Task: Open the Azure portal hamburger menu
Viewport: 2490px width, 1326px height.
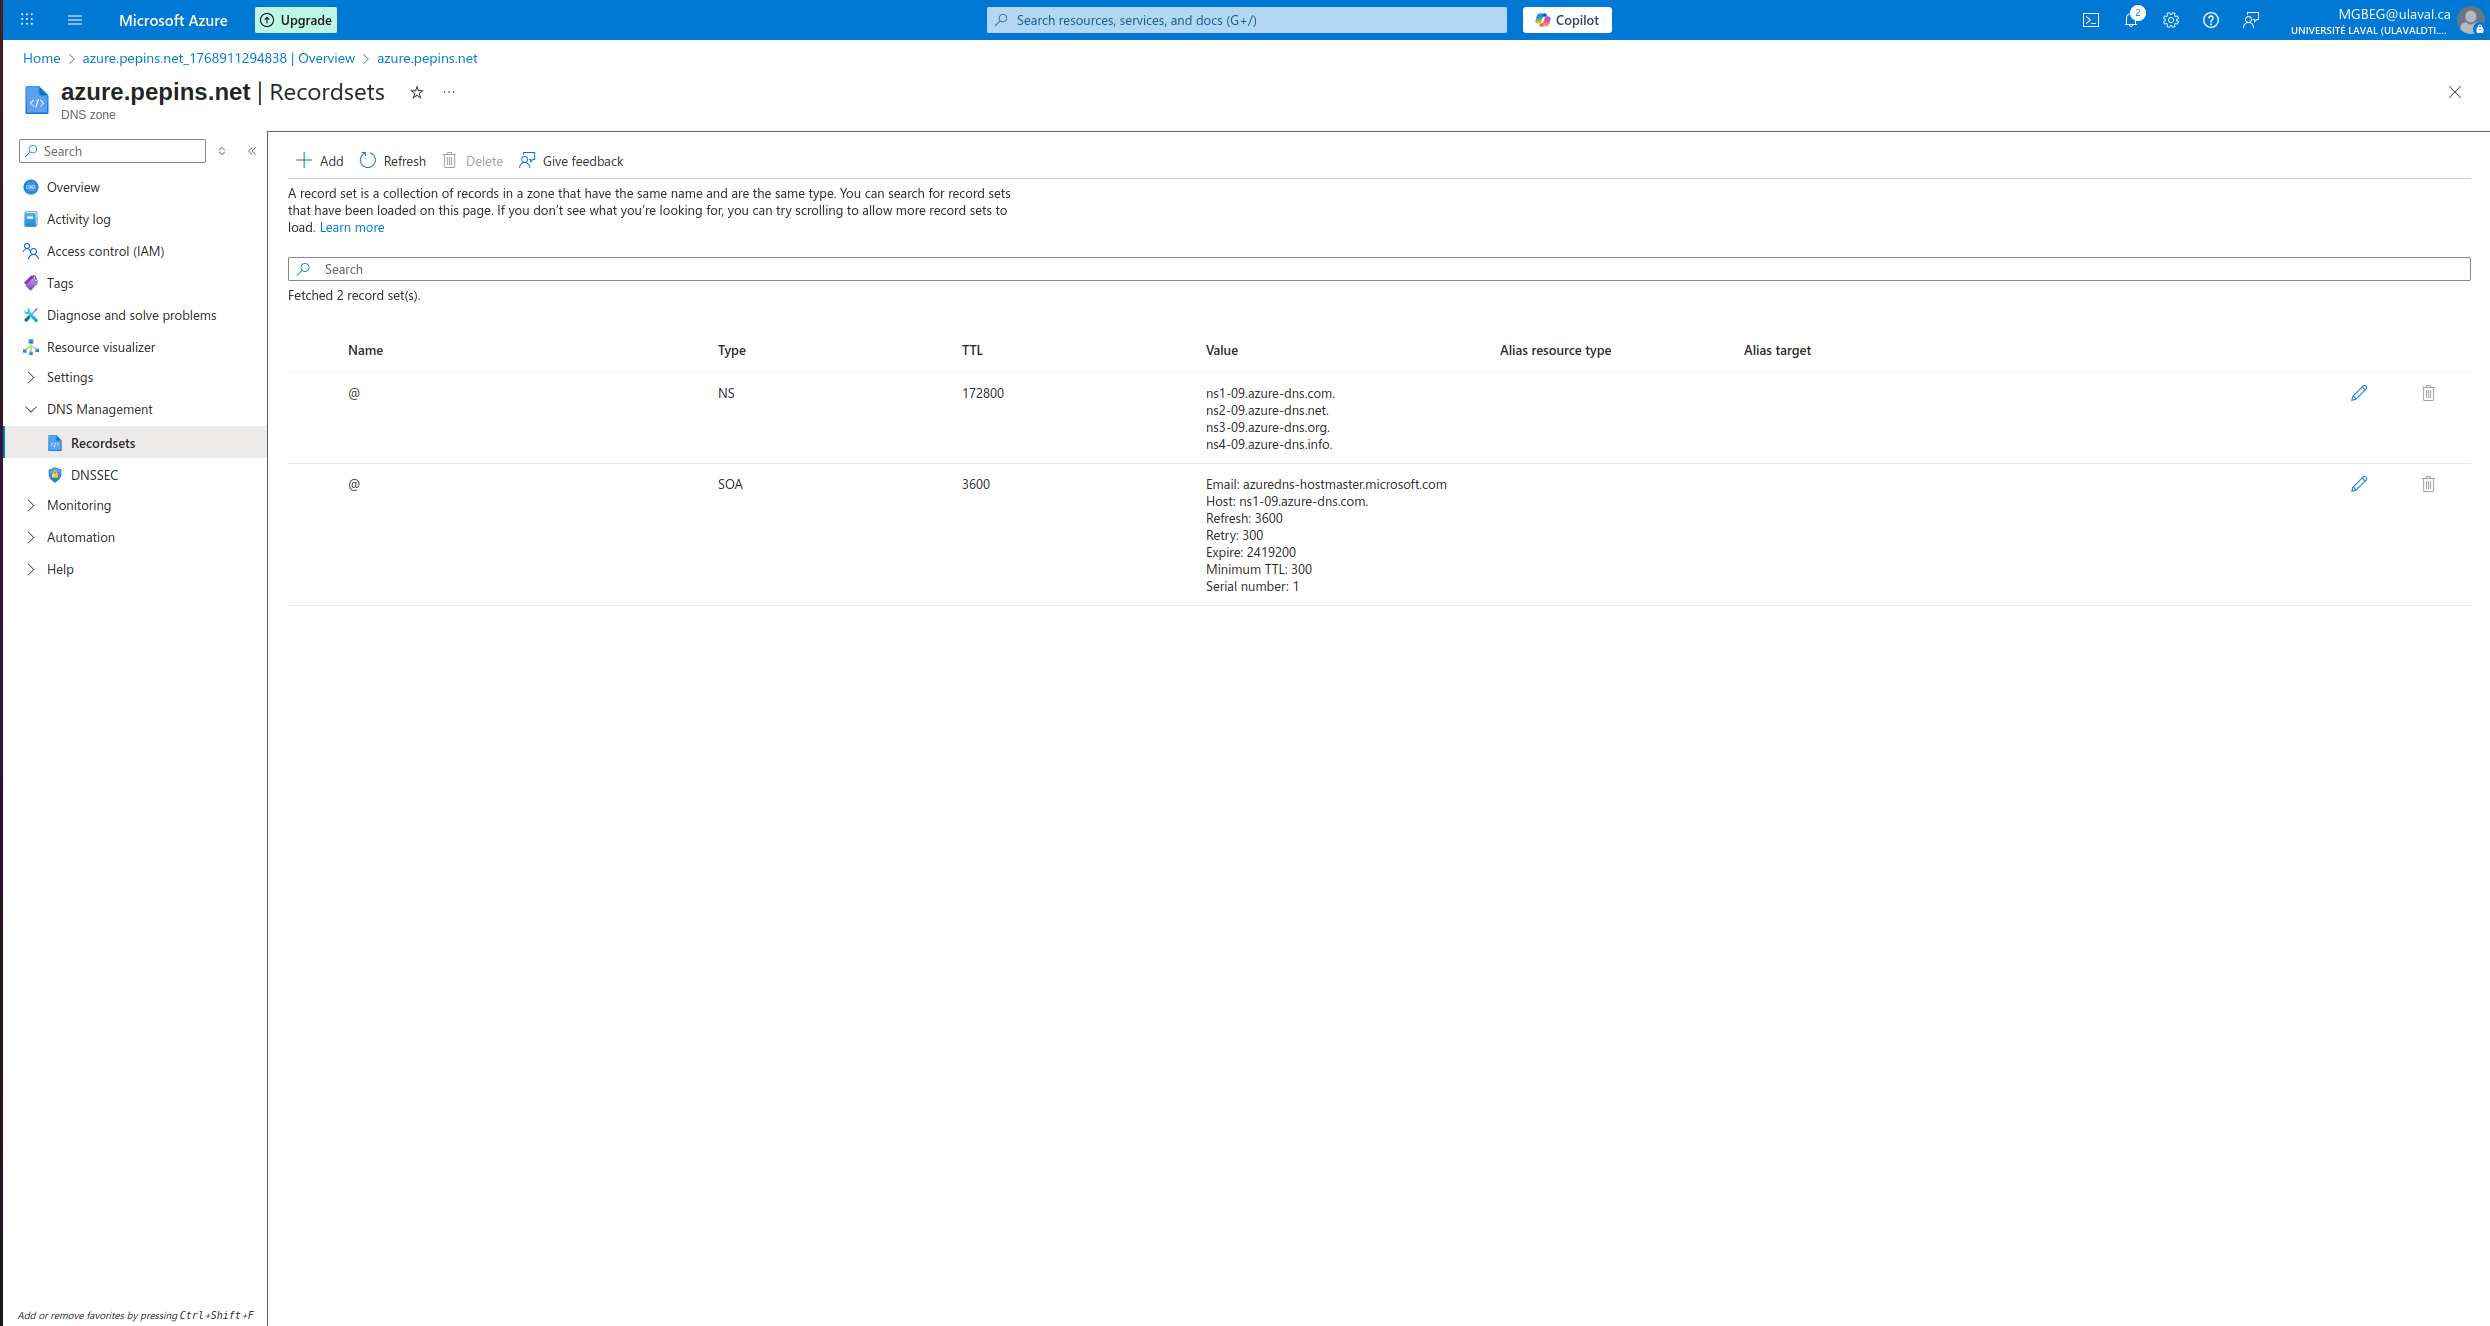Action: coord(75,20)
